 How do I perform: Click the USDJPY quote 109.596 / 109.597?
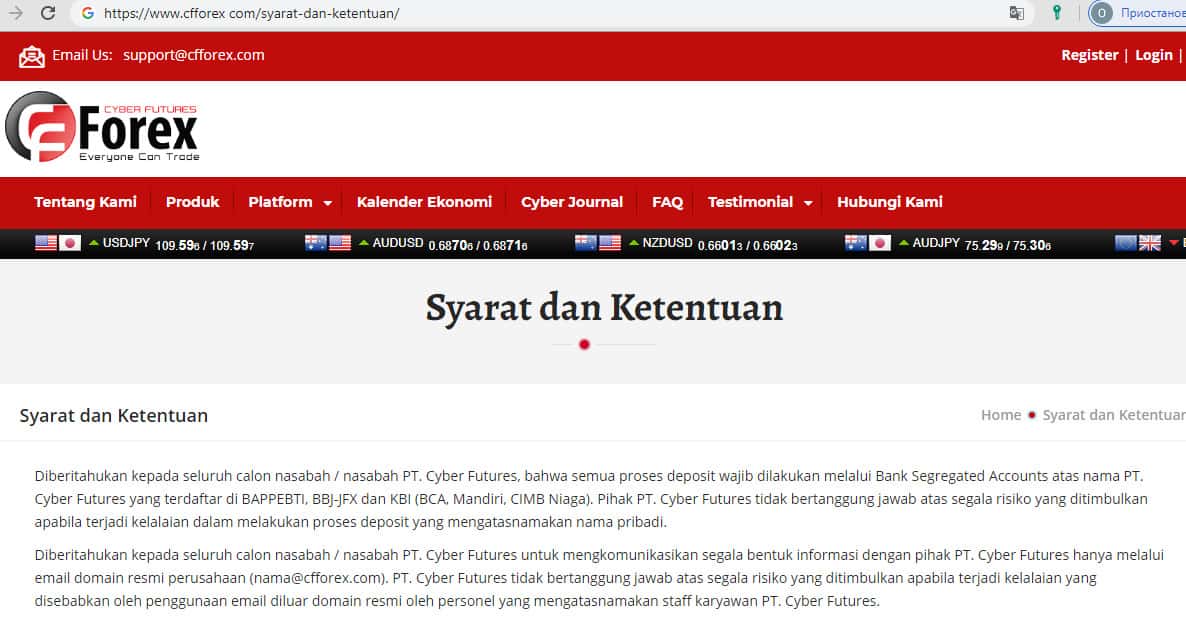pos(204,245)
